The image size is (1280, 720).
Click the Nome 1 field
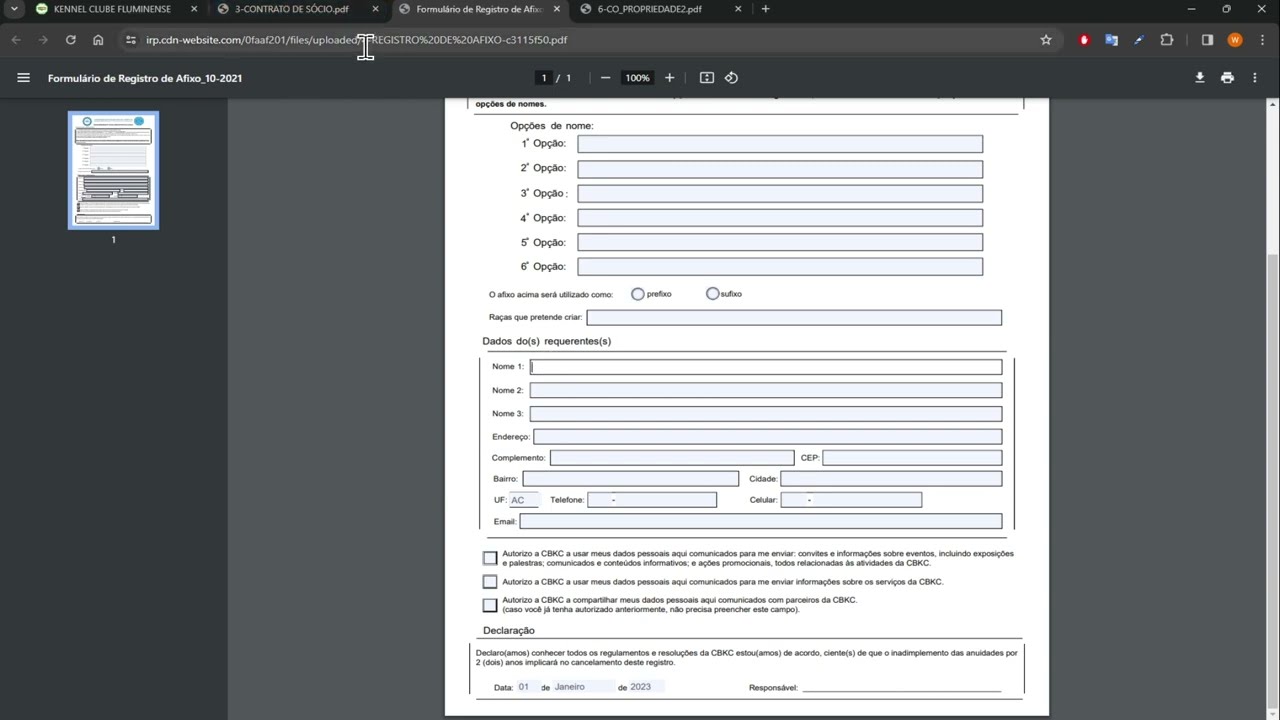[x=766, y=367]
